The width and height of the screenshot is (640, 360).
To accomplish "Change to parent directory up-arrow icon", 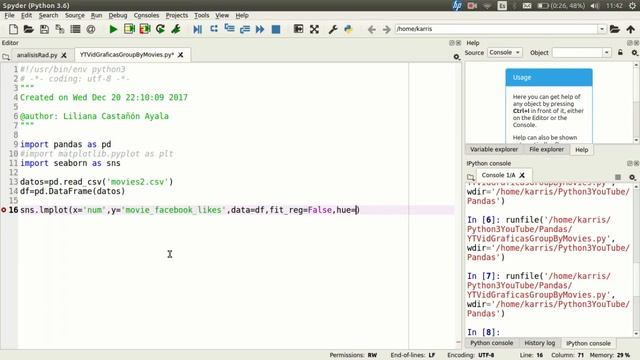I will pos(631,29).
